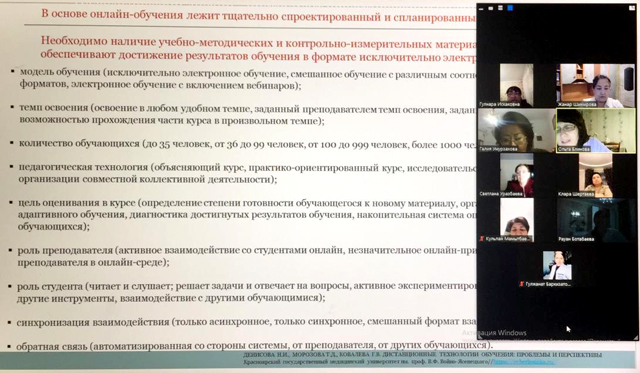The image size is (640, 373).
Task: Click the top-right corner icon of the video panel
Action: point(632,7)
